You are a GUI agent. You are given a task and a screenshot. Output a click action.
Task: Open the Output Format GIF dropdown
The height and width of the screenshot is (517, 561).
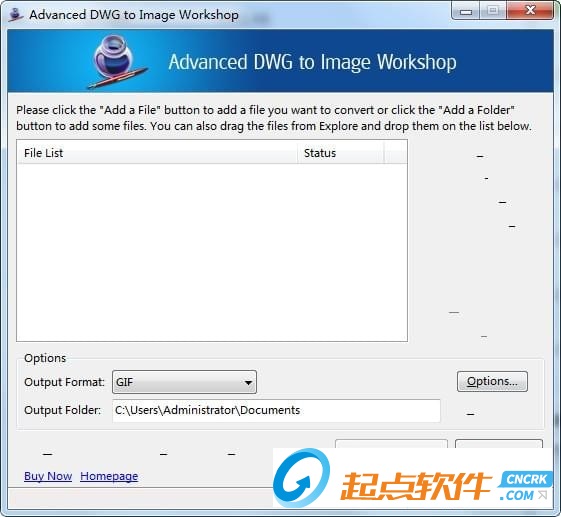point(184,382)
